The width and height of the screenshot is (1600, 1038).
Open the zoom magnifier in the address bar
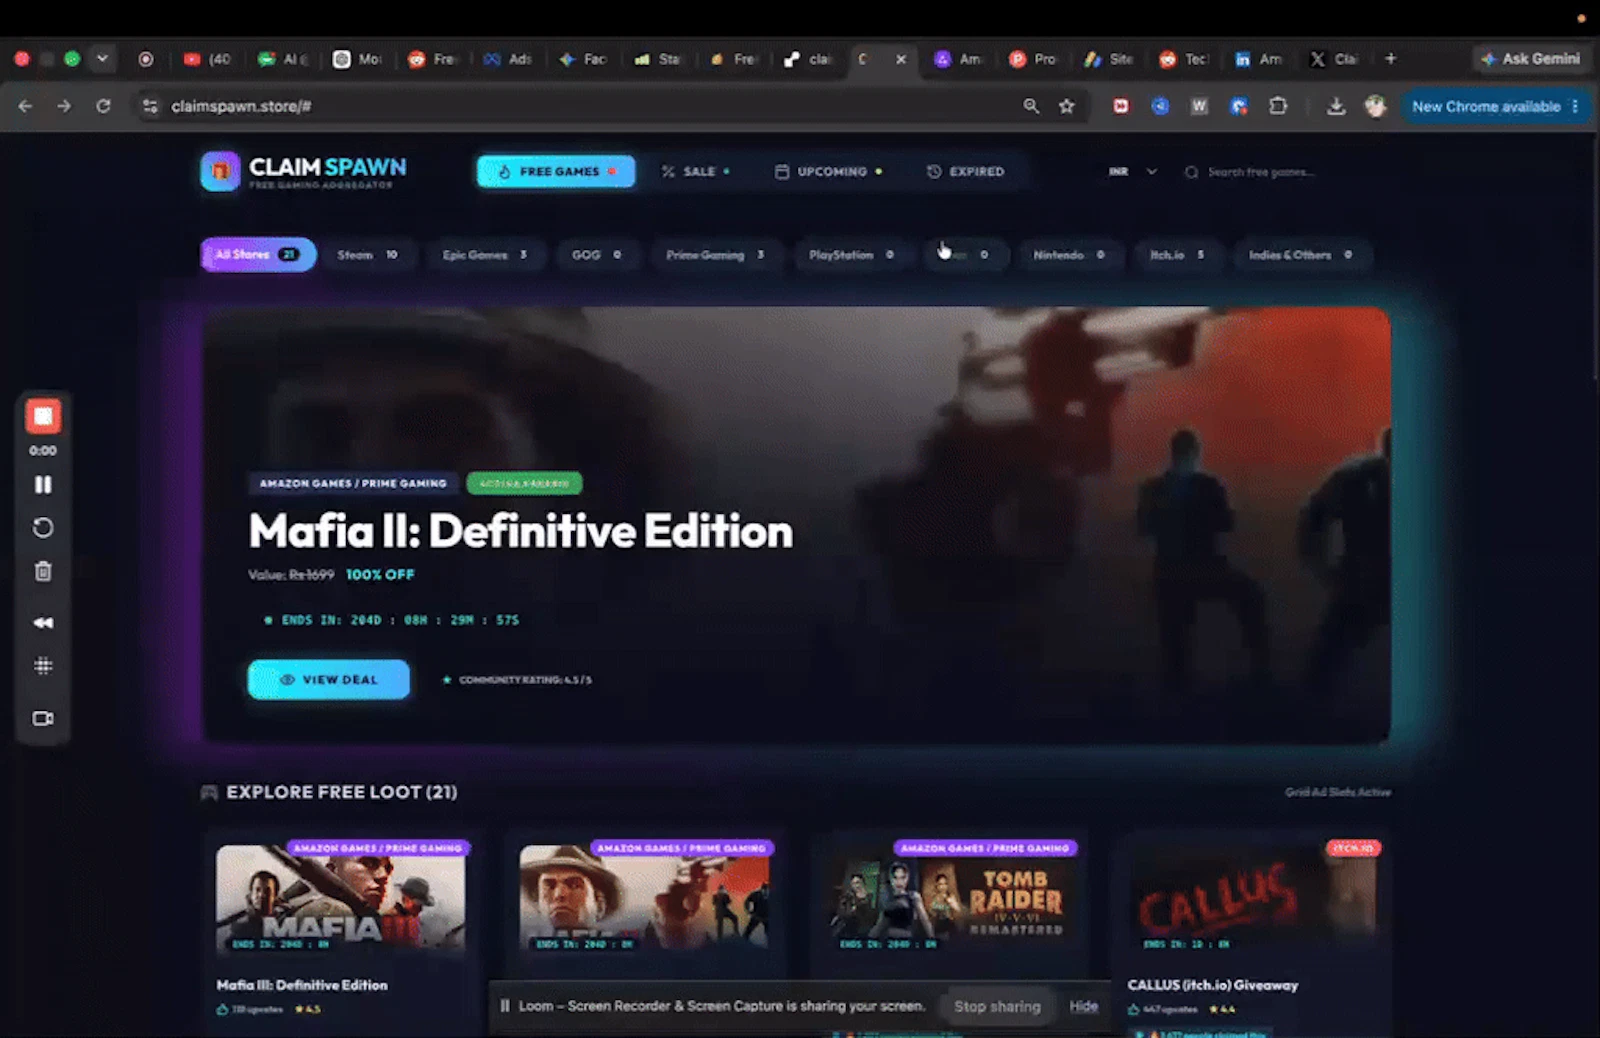pos(1031,106)
